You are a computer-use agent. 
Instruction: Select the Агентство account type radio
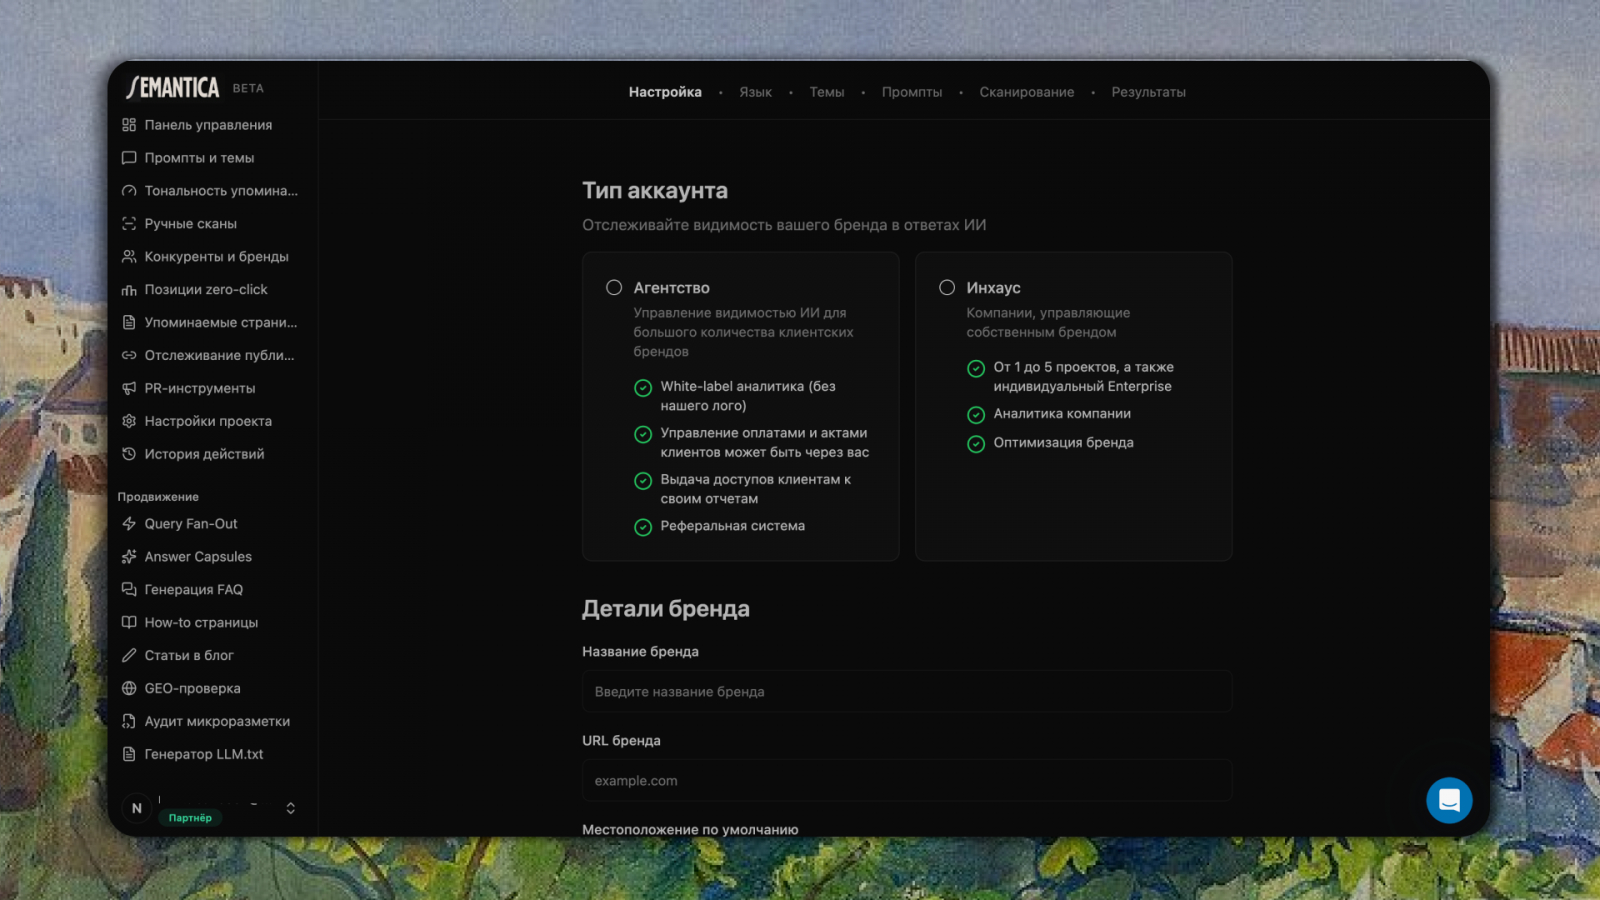(x=614, y=288)
